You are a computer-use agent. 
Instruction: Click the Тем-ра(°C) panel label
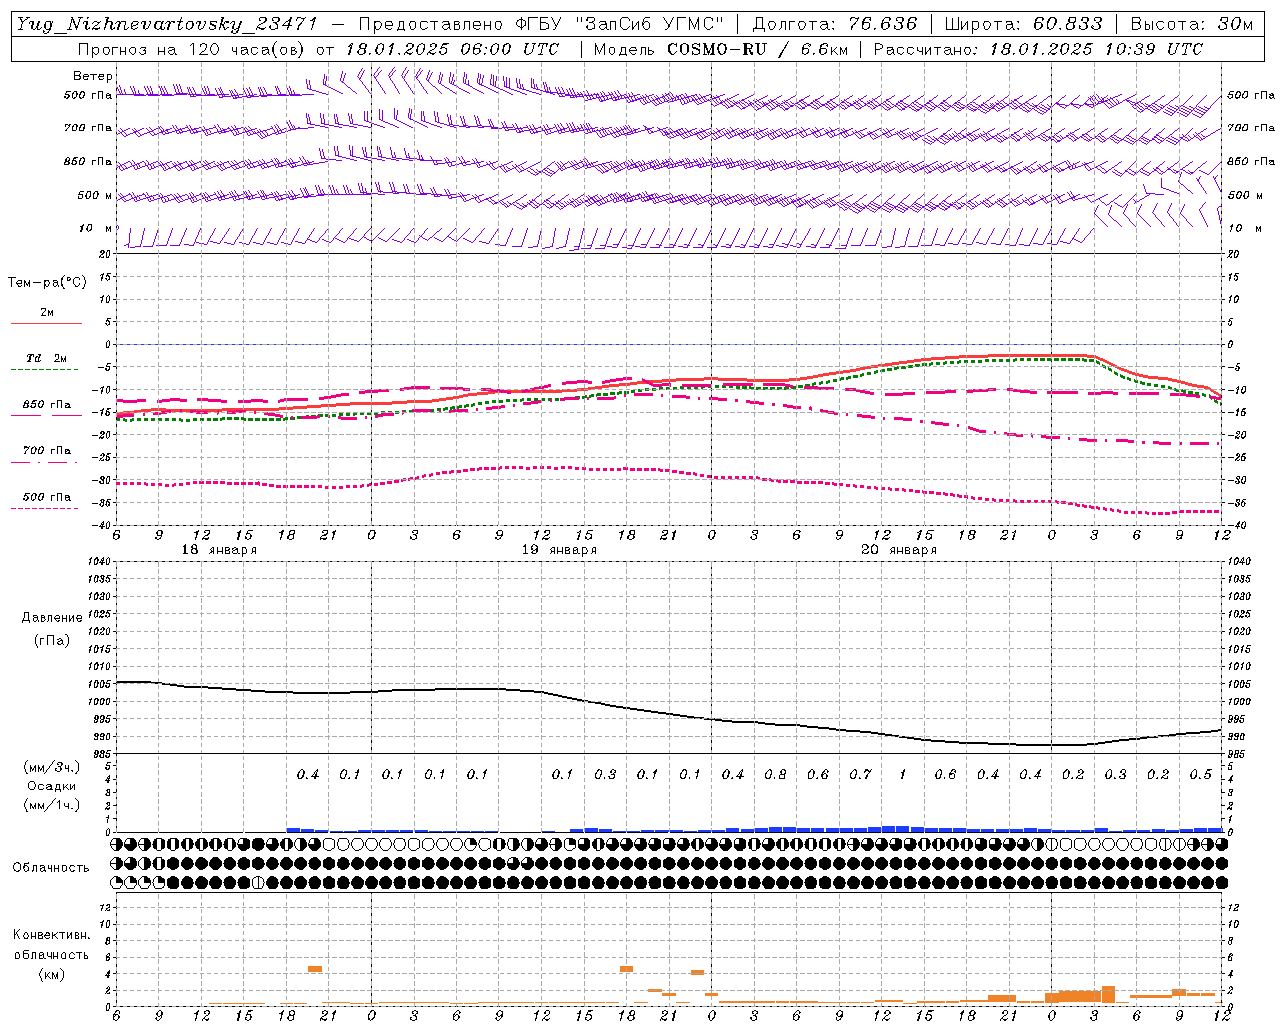47,283
